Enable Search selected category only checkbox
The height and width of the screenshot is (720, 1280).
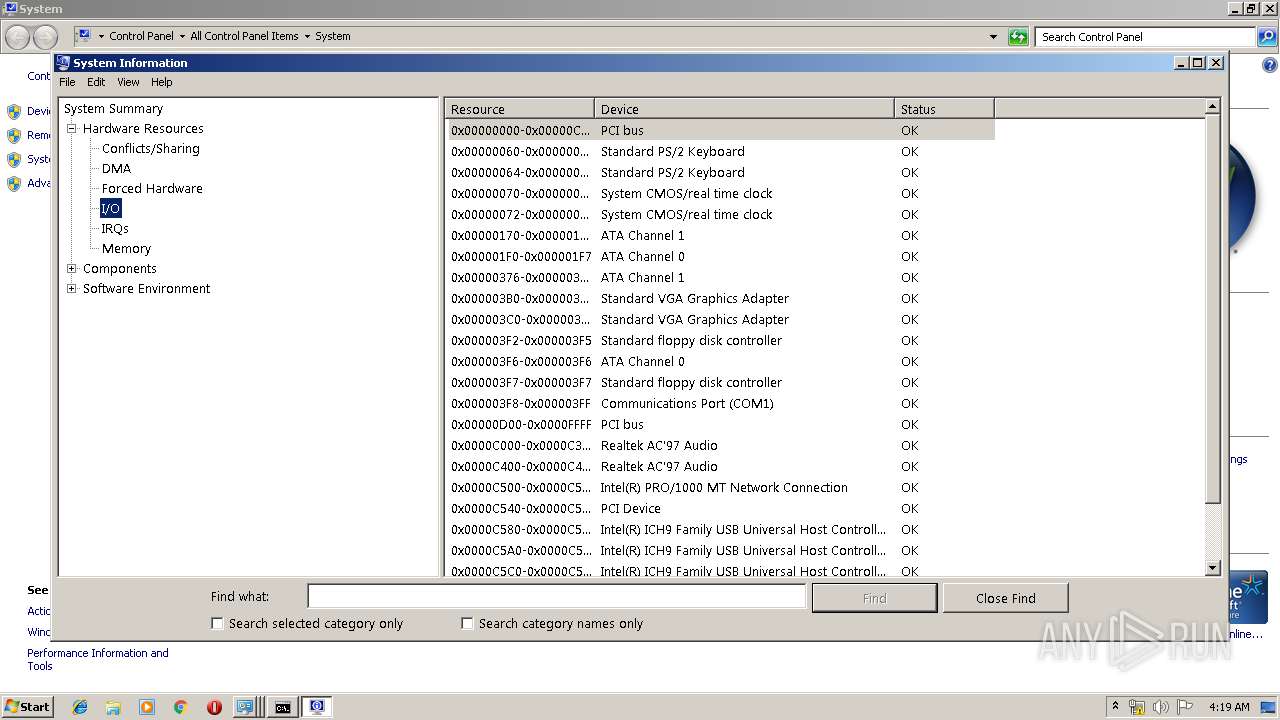click(x=217, y=623)
